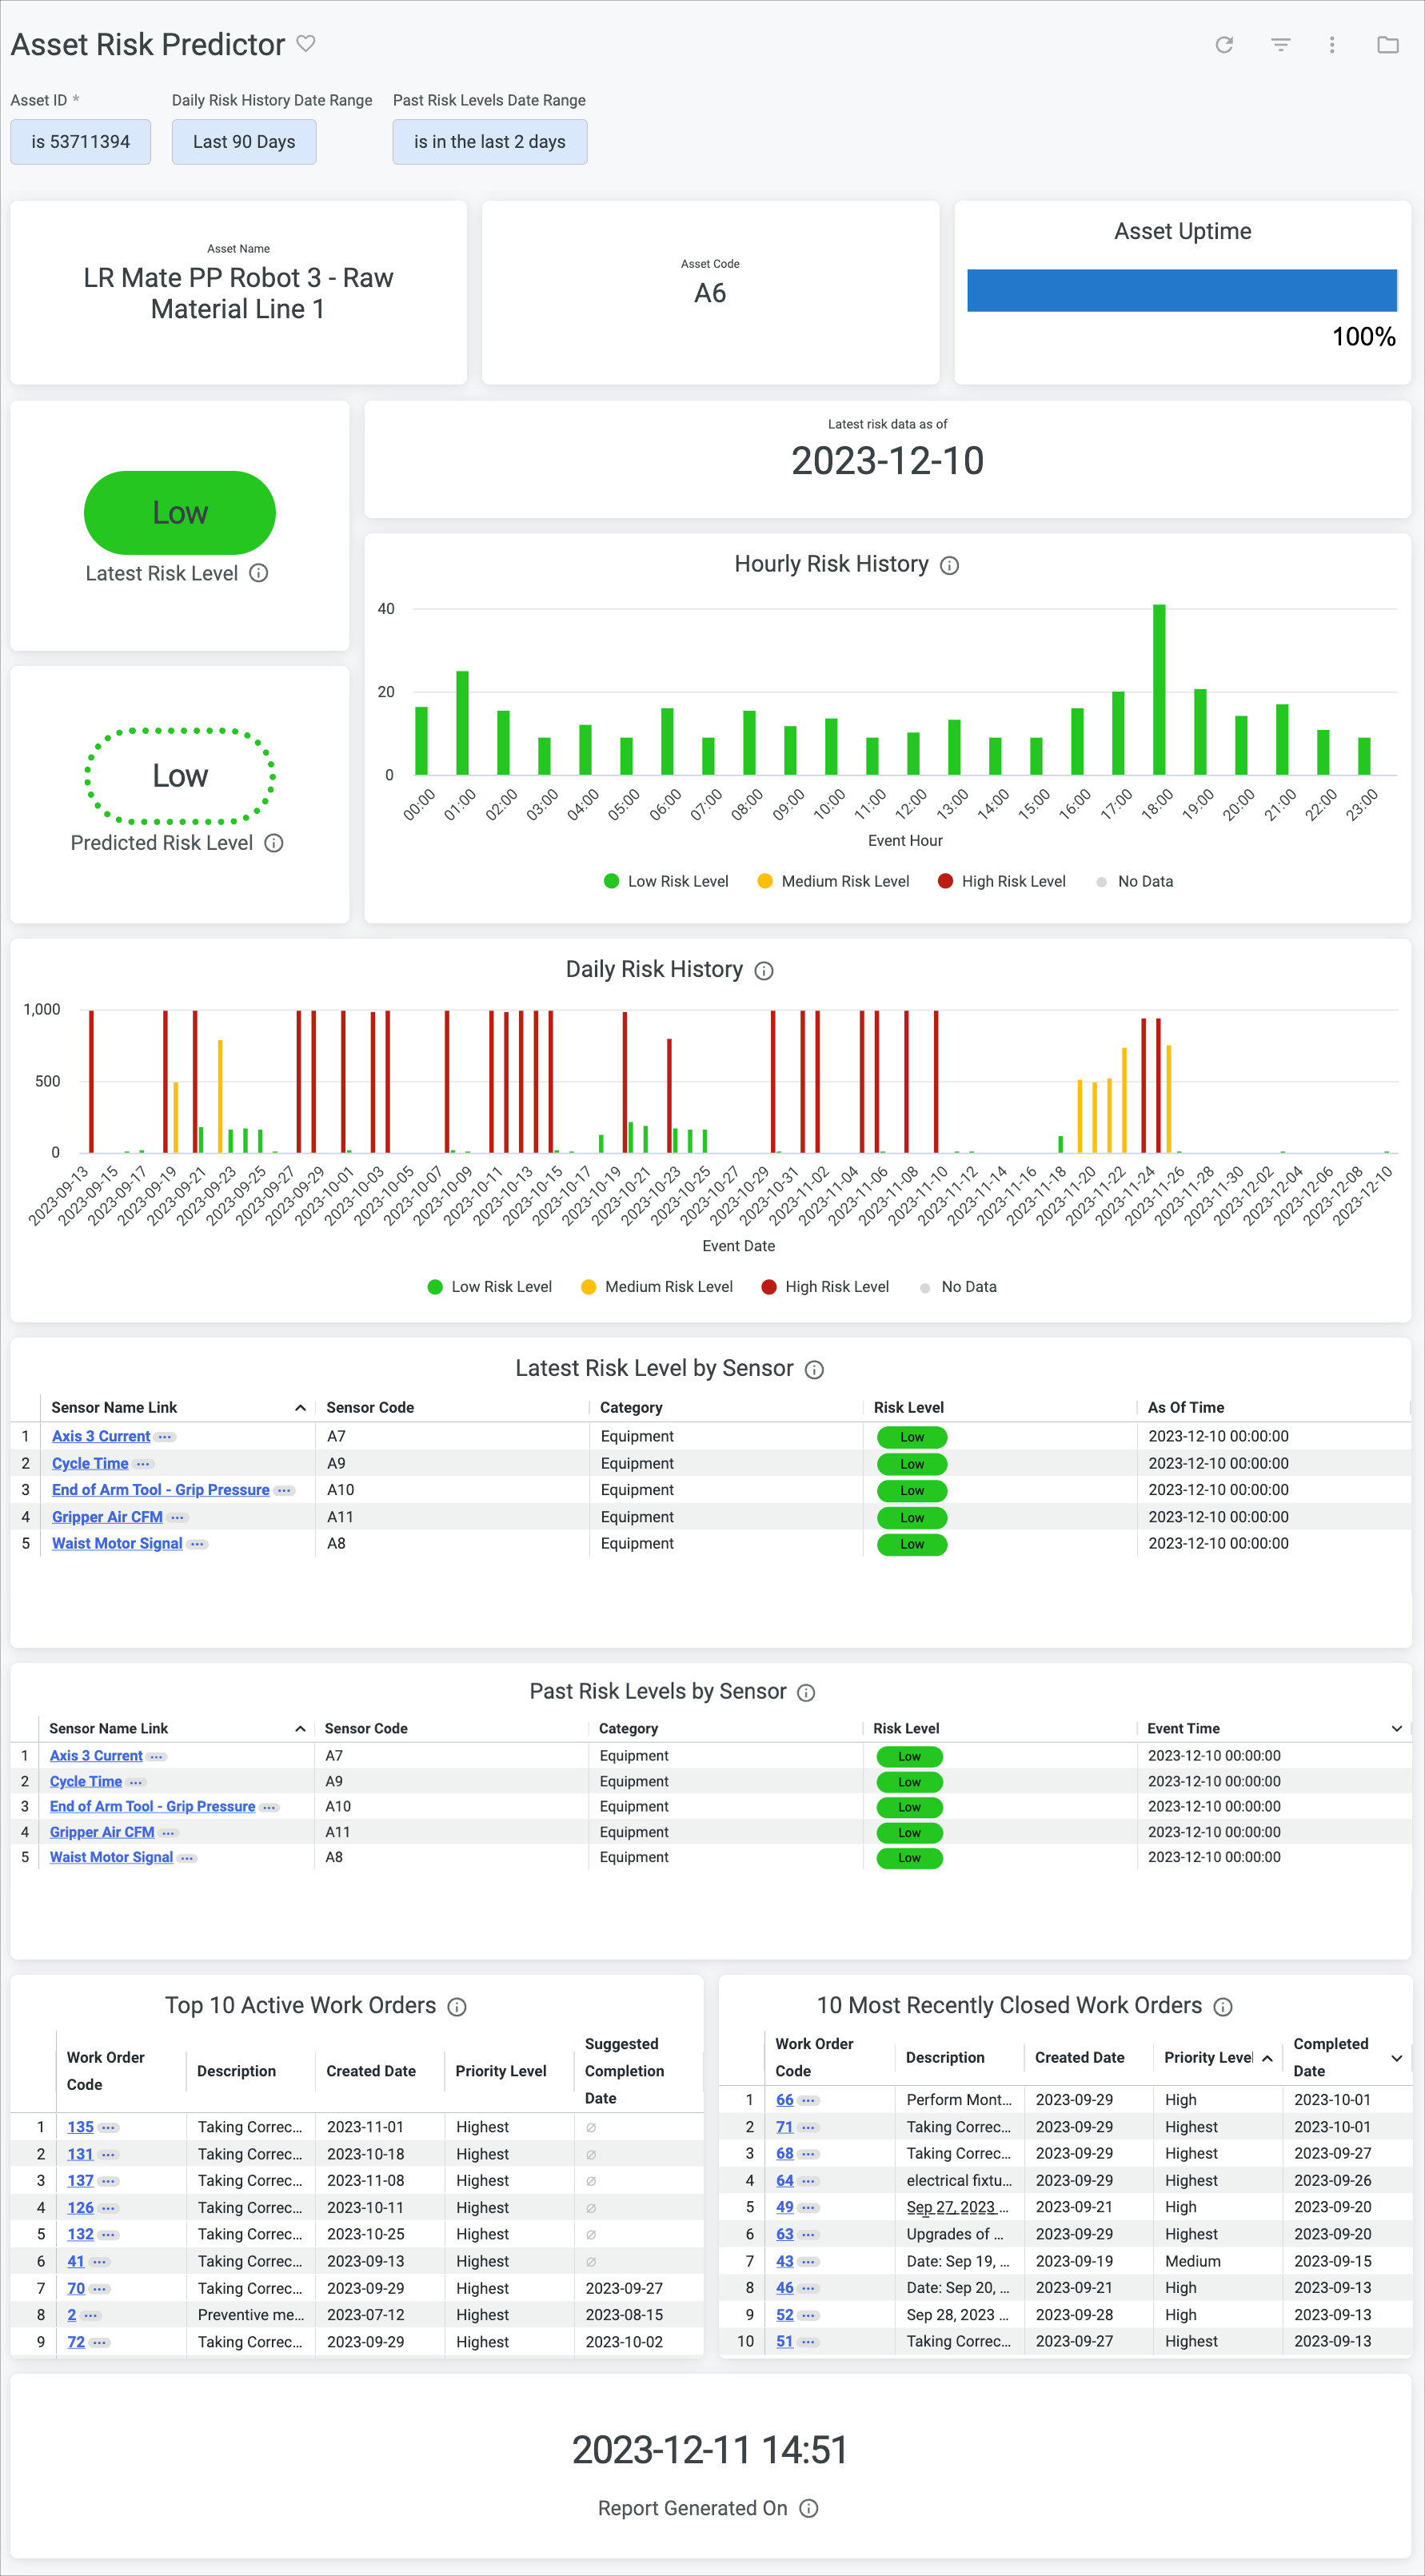Open the Axis 3 Current sensor link
1425x2576 pixels.
(x=101, y=1436)
